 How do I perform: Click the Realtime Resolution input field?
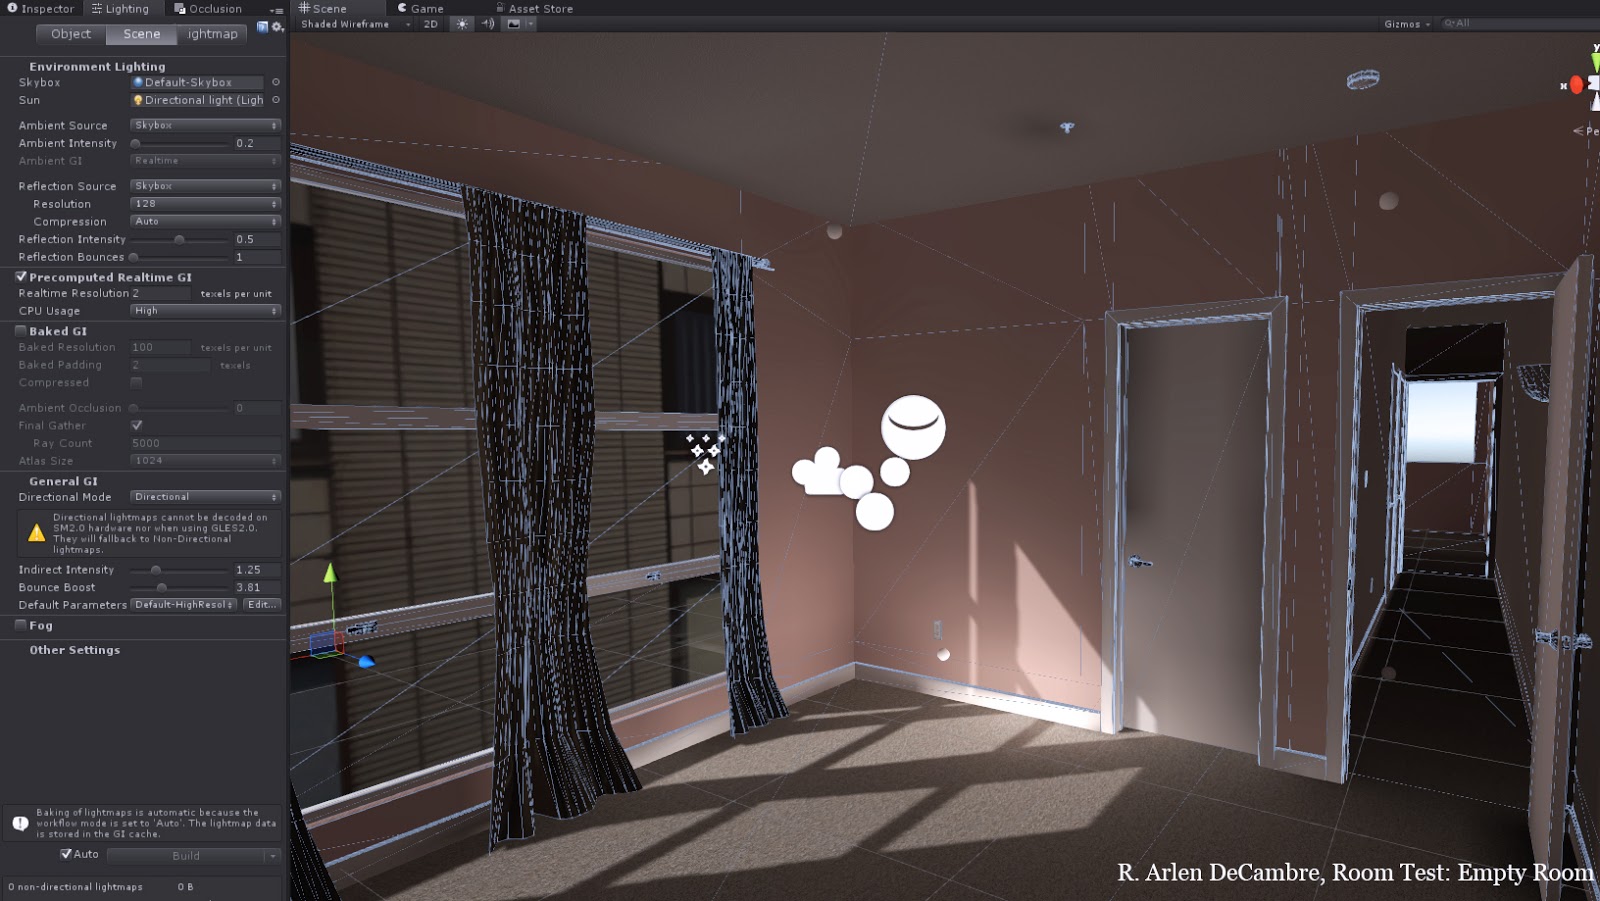160,293
